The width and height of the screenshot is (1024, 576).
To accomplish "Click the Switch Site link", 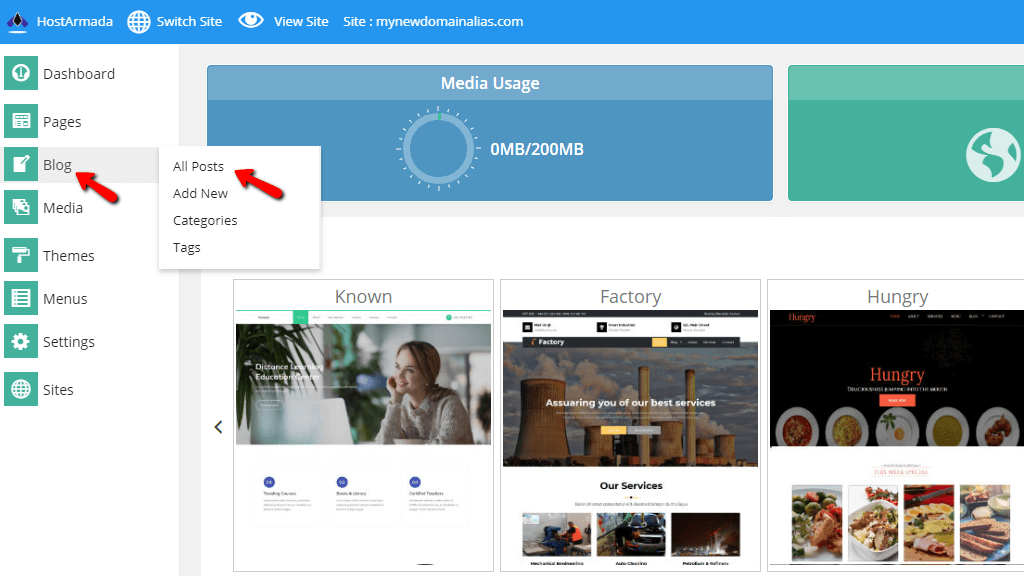I will 189,22.
